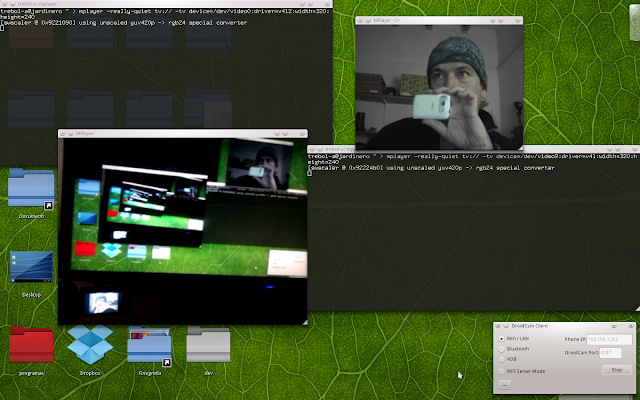Select the WiFi / LAN radio option

point(502,339)
